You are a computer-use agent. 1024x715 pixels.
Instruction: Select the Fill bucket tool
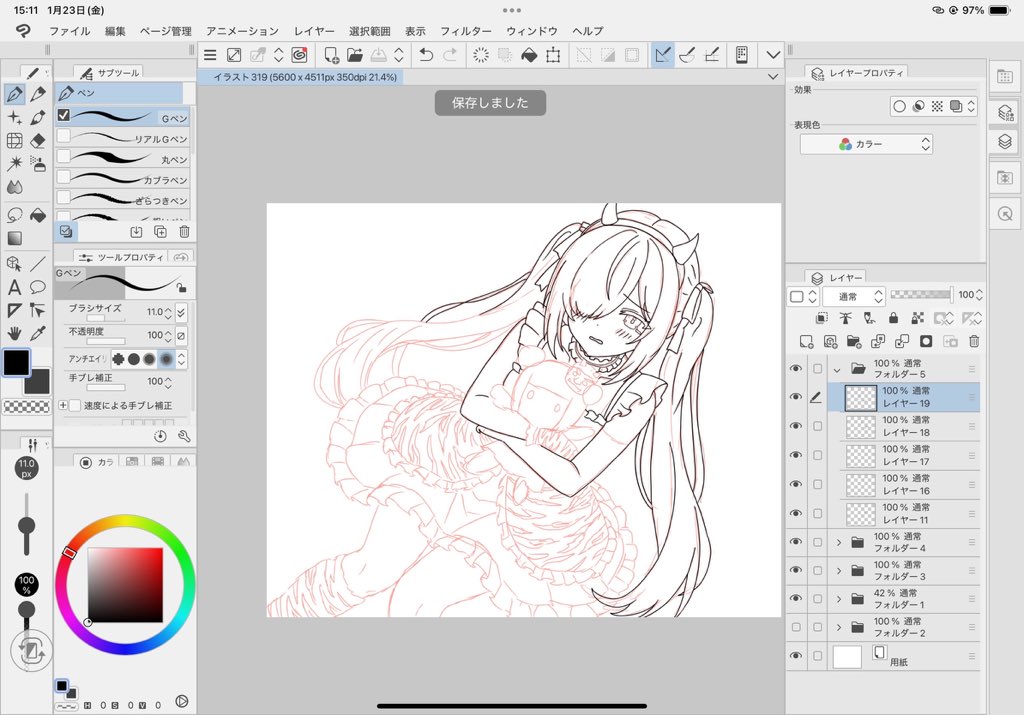(38, 215)
